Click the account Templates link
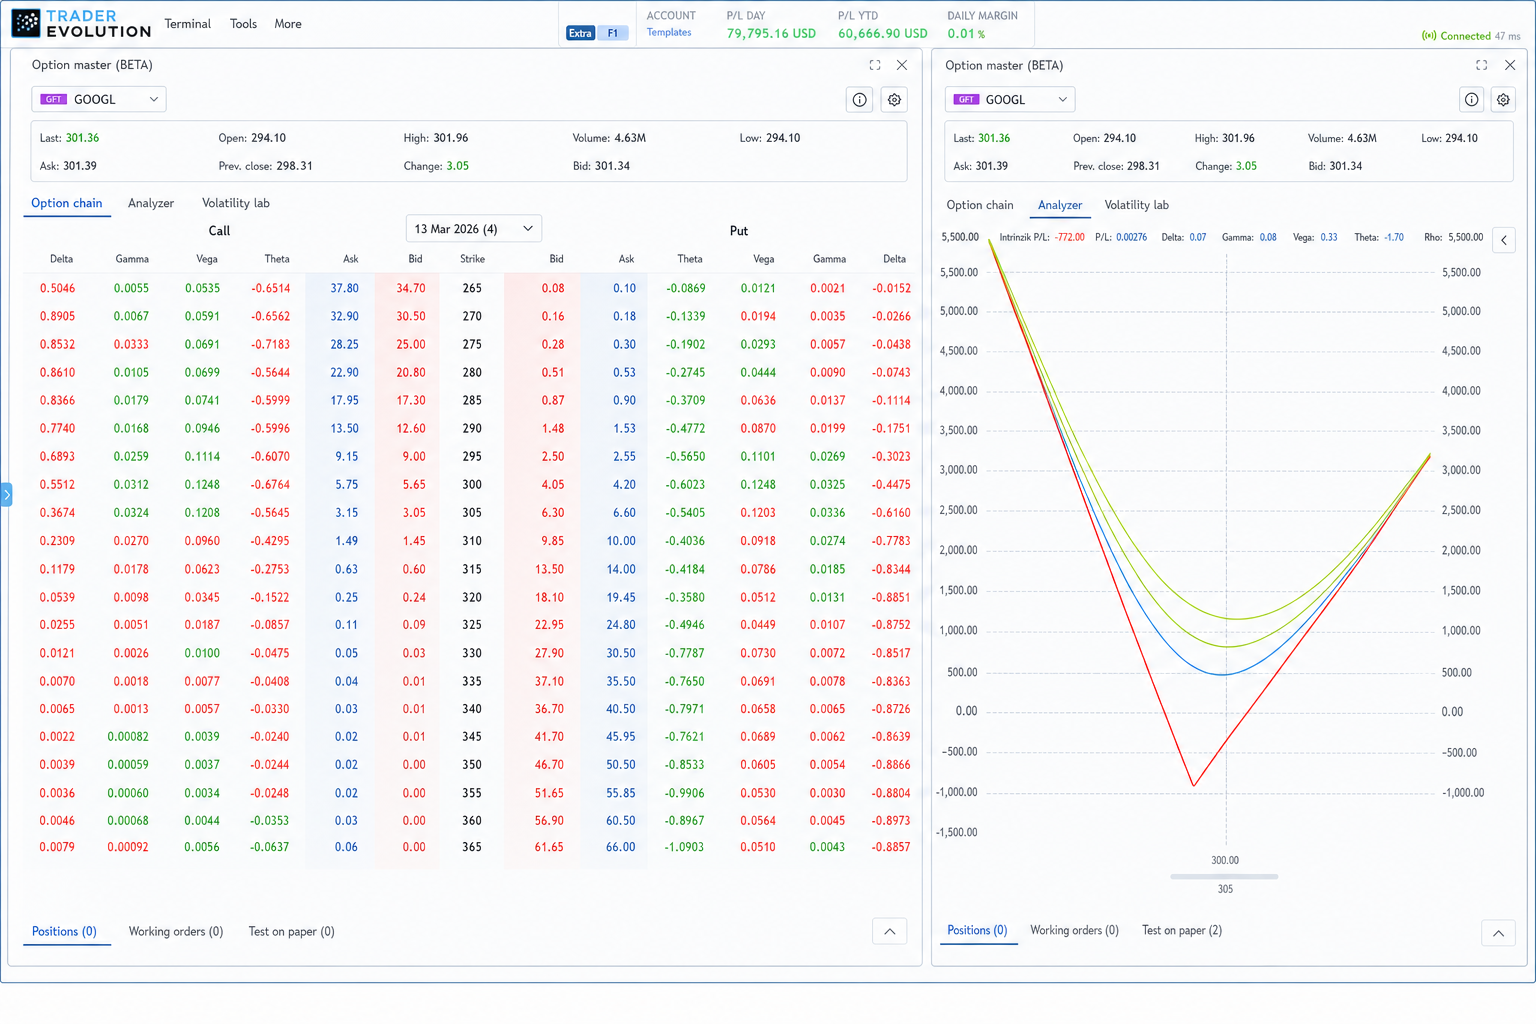The image size is (1536, 1024). coord(669,32)
